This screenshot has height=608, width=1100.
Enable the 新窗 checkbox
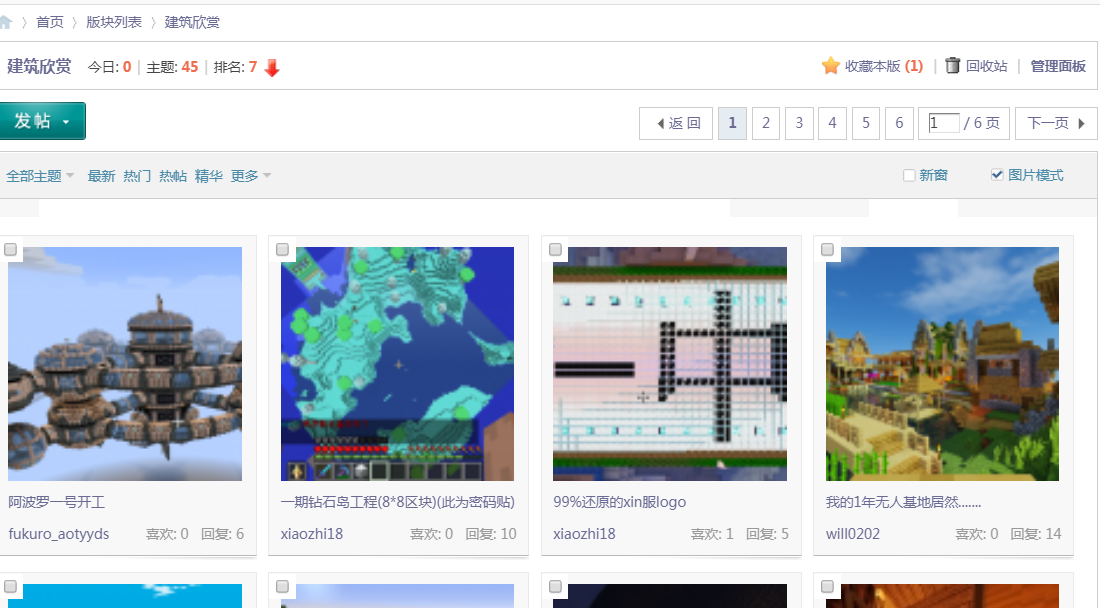click(909, 176)
